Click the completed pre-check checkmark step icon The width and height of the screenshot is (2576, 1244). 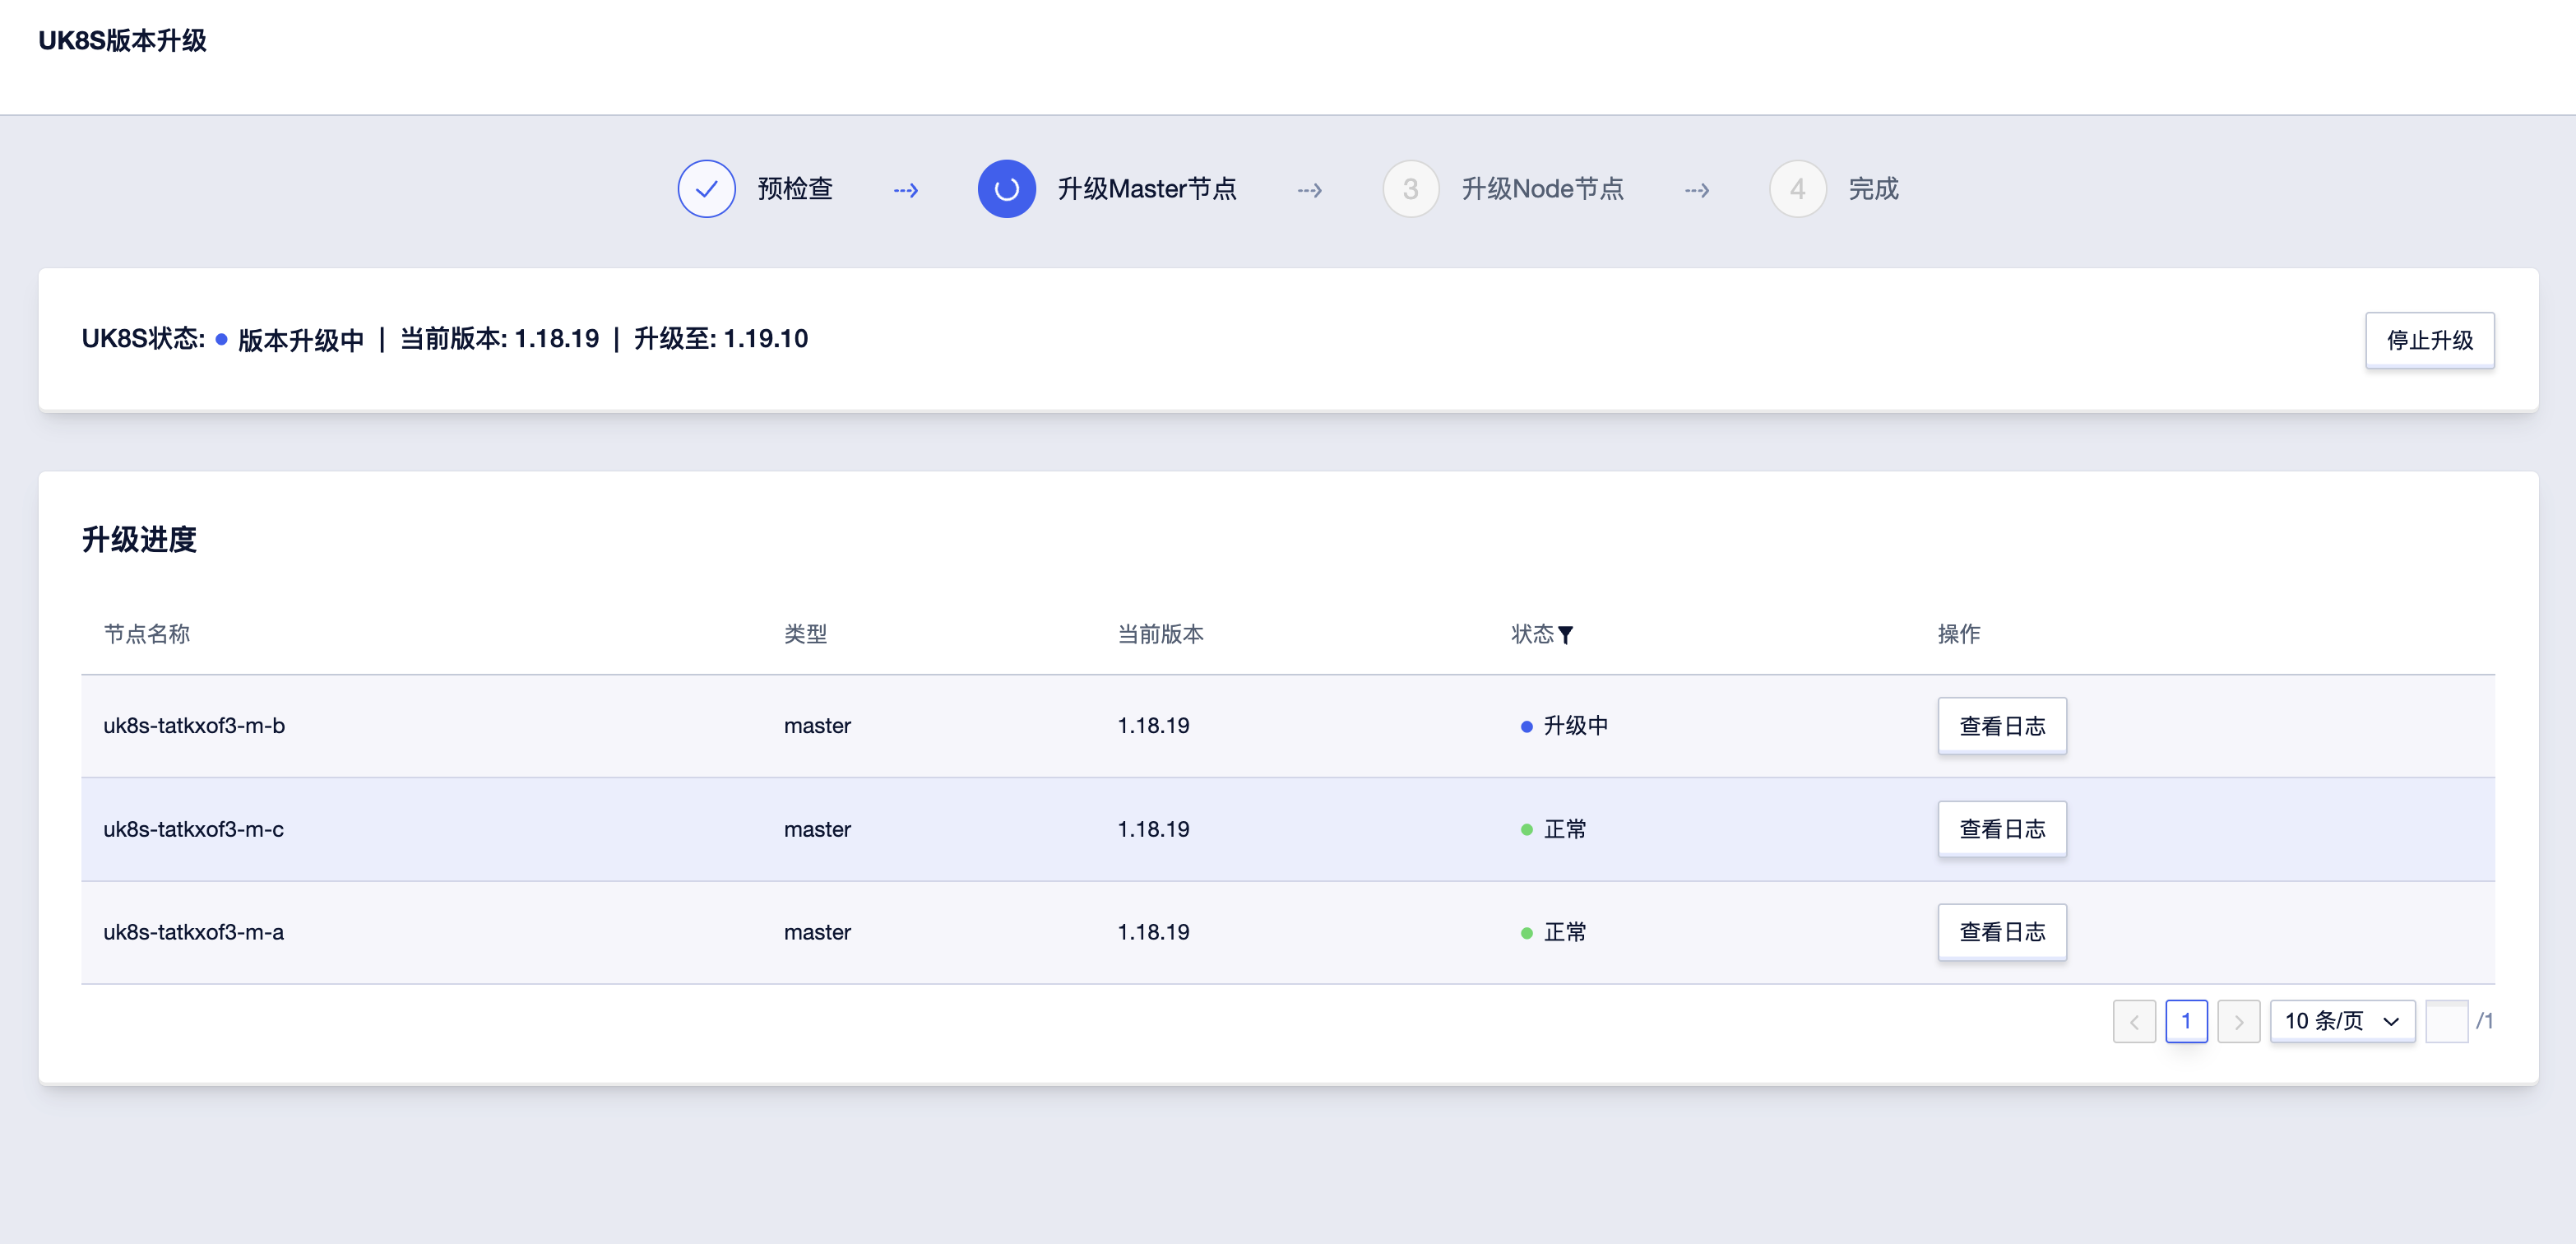click(706, 189)
